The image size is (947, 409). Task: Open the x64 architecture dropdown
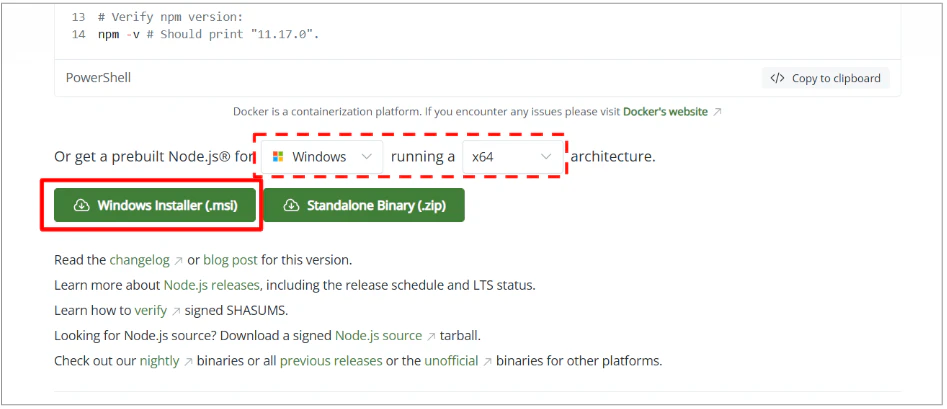click(x=513, y=157)
